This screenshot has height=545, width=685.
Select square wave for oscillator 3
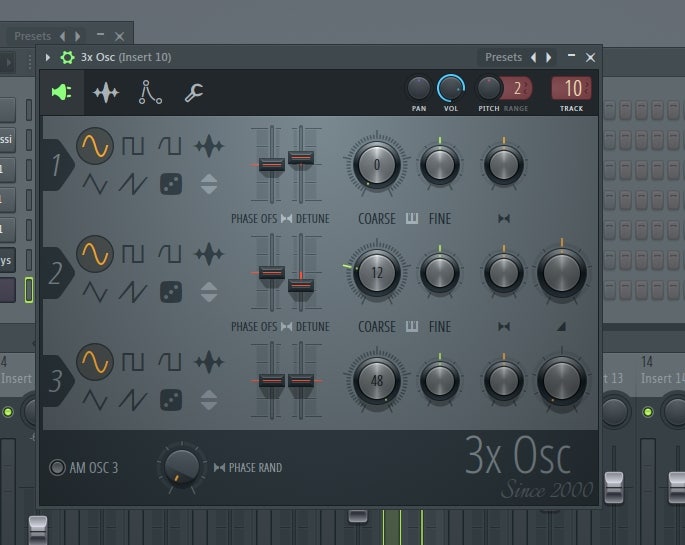(x=132, y=362)
